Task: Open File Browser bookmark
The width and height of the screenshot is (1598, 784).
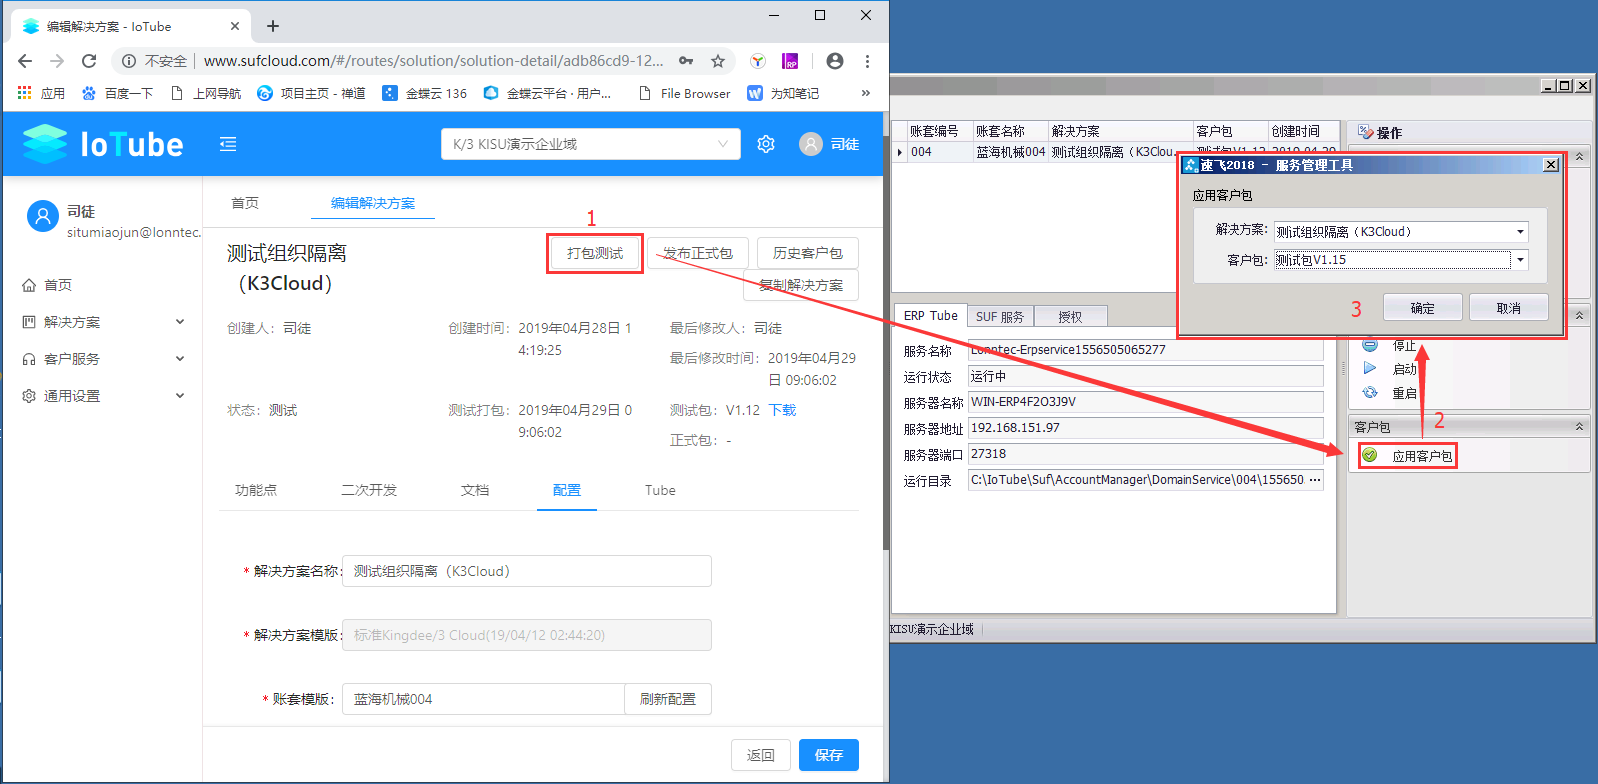Action: coord(684,93)
